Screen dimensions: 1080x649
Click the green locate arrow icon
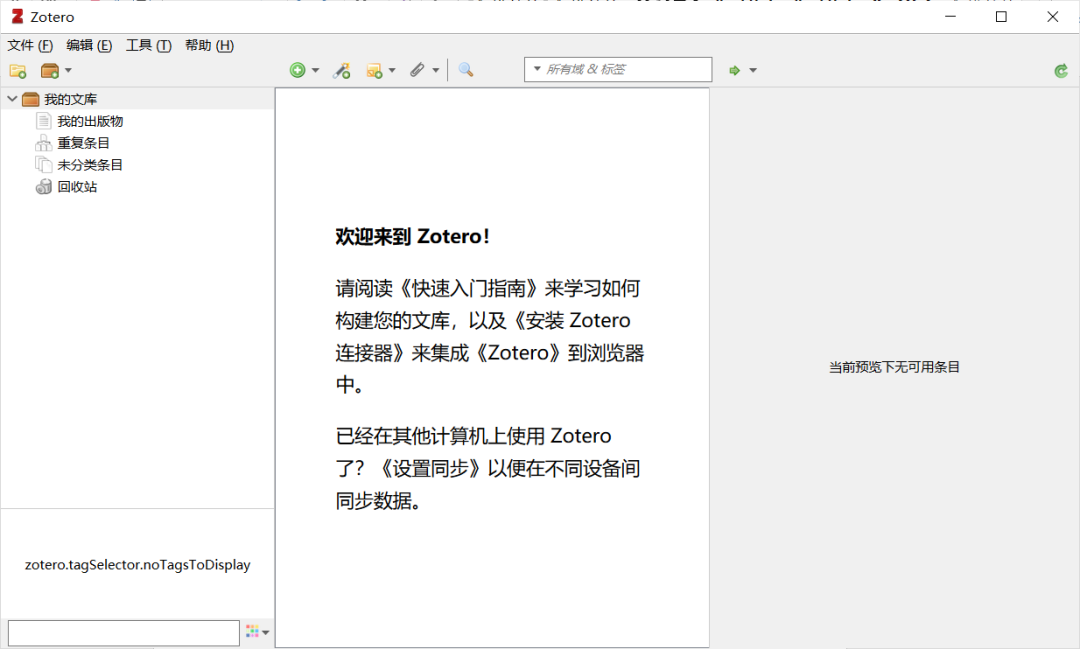point(735,70)
